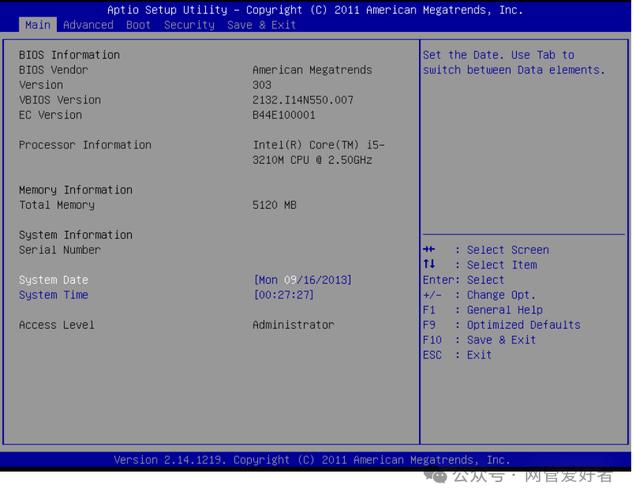Select the System Date item
This screenshot has height=500, width=634.
(x=54, y=280)
